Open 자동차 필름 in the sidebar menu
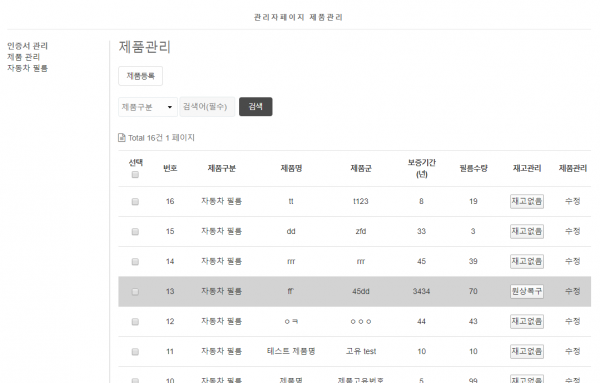The width and height of the screenshot is (600, 383). [28, 68]
